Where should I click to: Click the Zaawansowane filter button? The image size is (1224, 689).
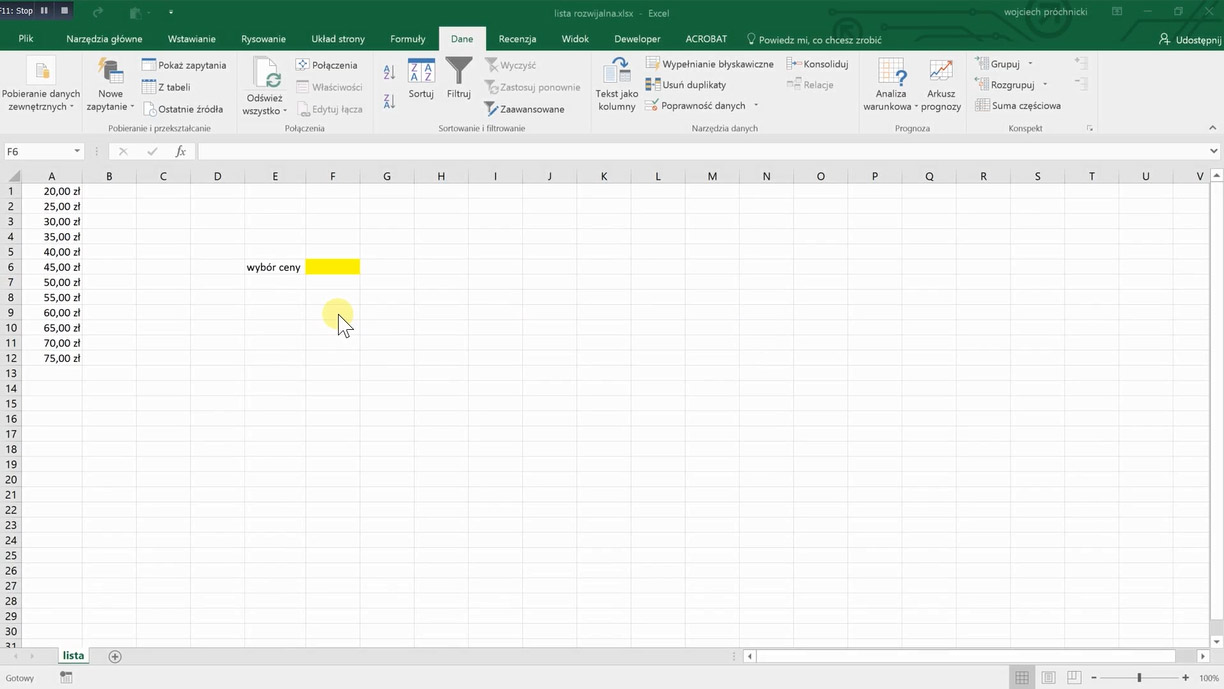[x=525, y=109]
